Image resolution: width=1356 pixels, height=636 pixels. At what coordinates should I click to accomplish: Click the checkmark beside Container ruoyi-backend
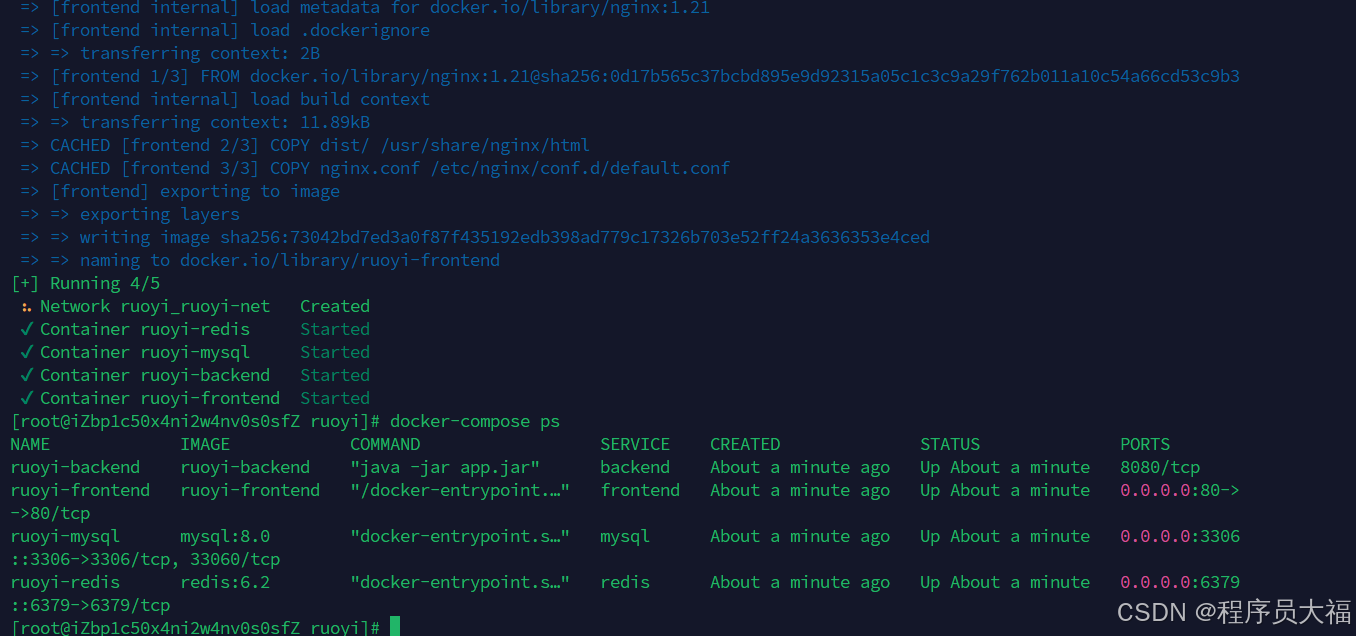[27, 375]
